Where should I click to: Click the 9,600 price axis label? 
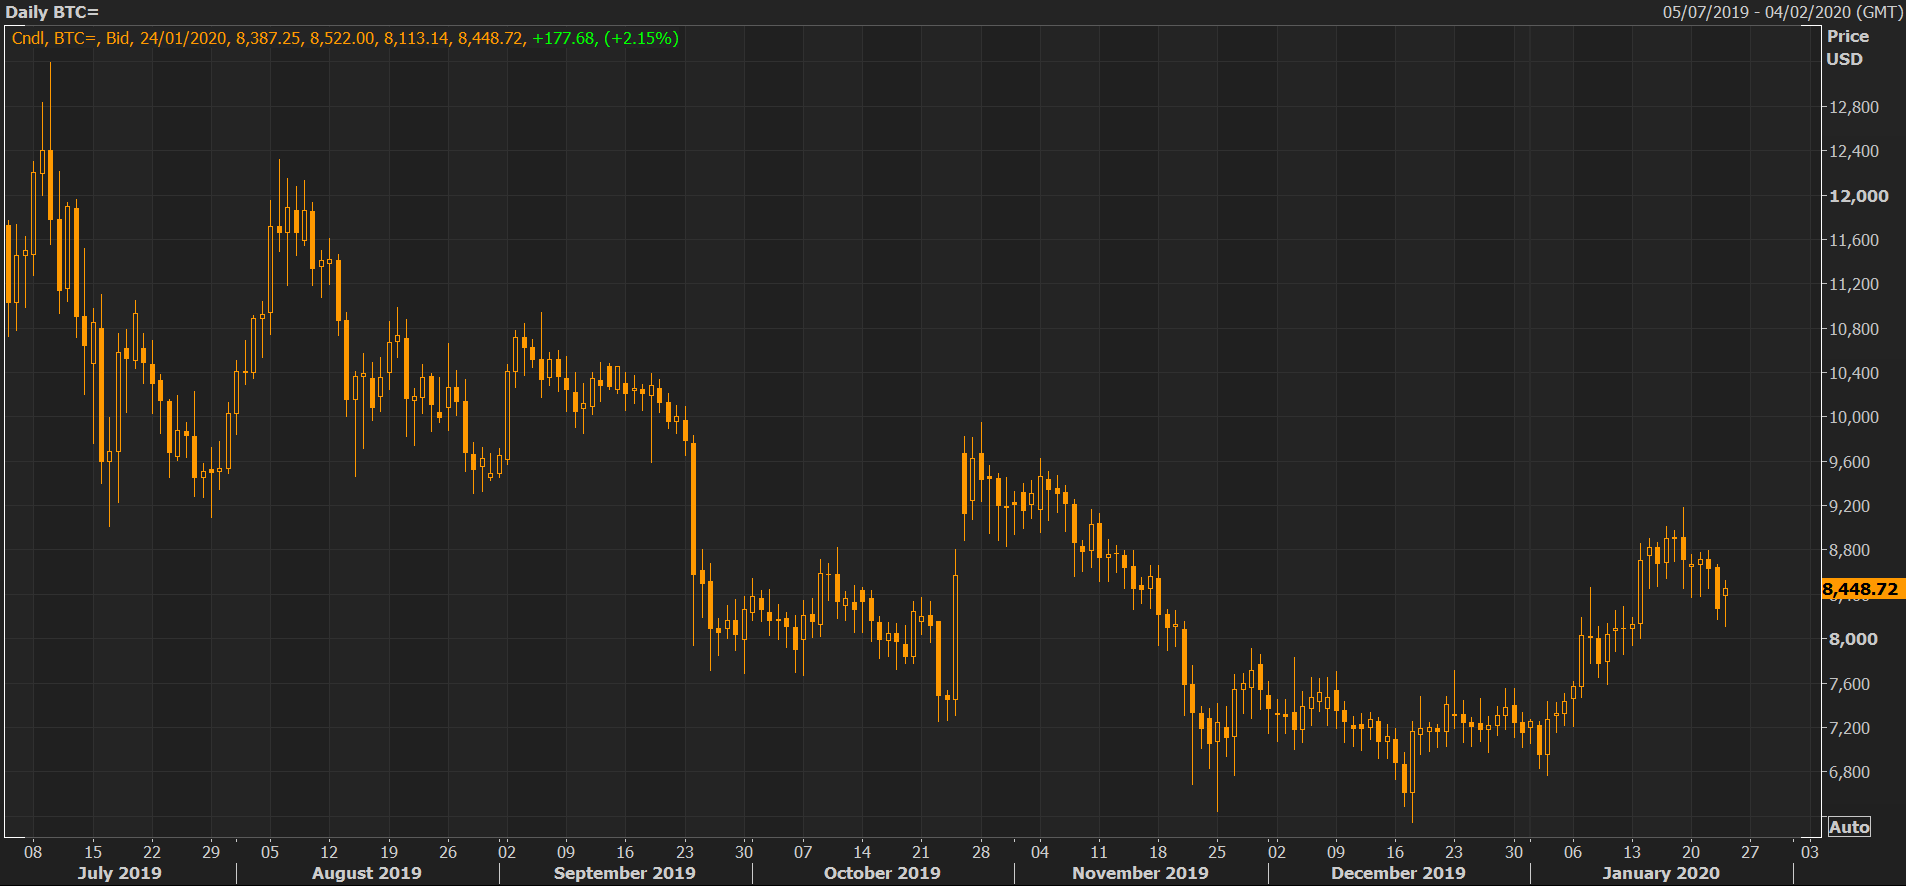click(x=1849, y=462)
